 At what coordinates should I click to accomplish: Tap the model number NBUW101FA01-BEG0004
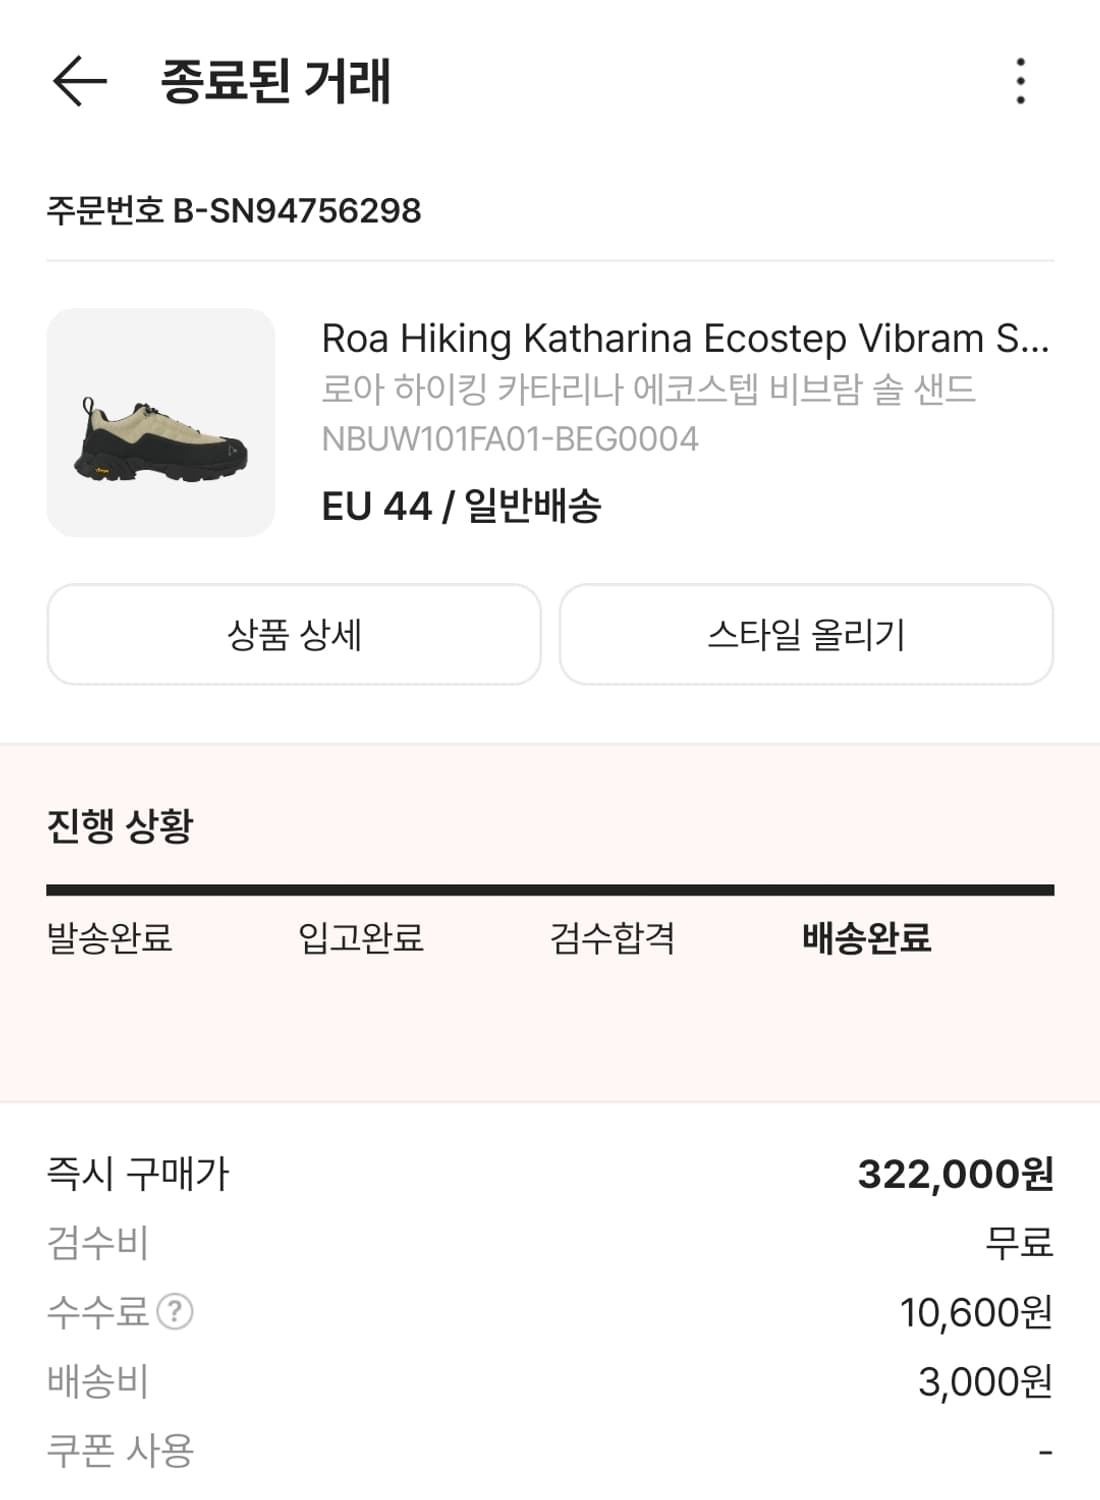[x=509, y=439]
